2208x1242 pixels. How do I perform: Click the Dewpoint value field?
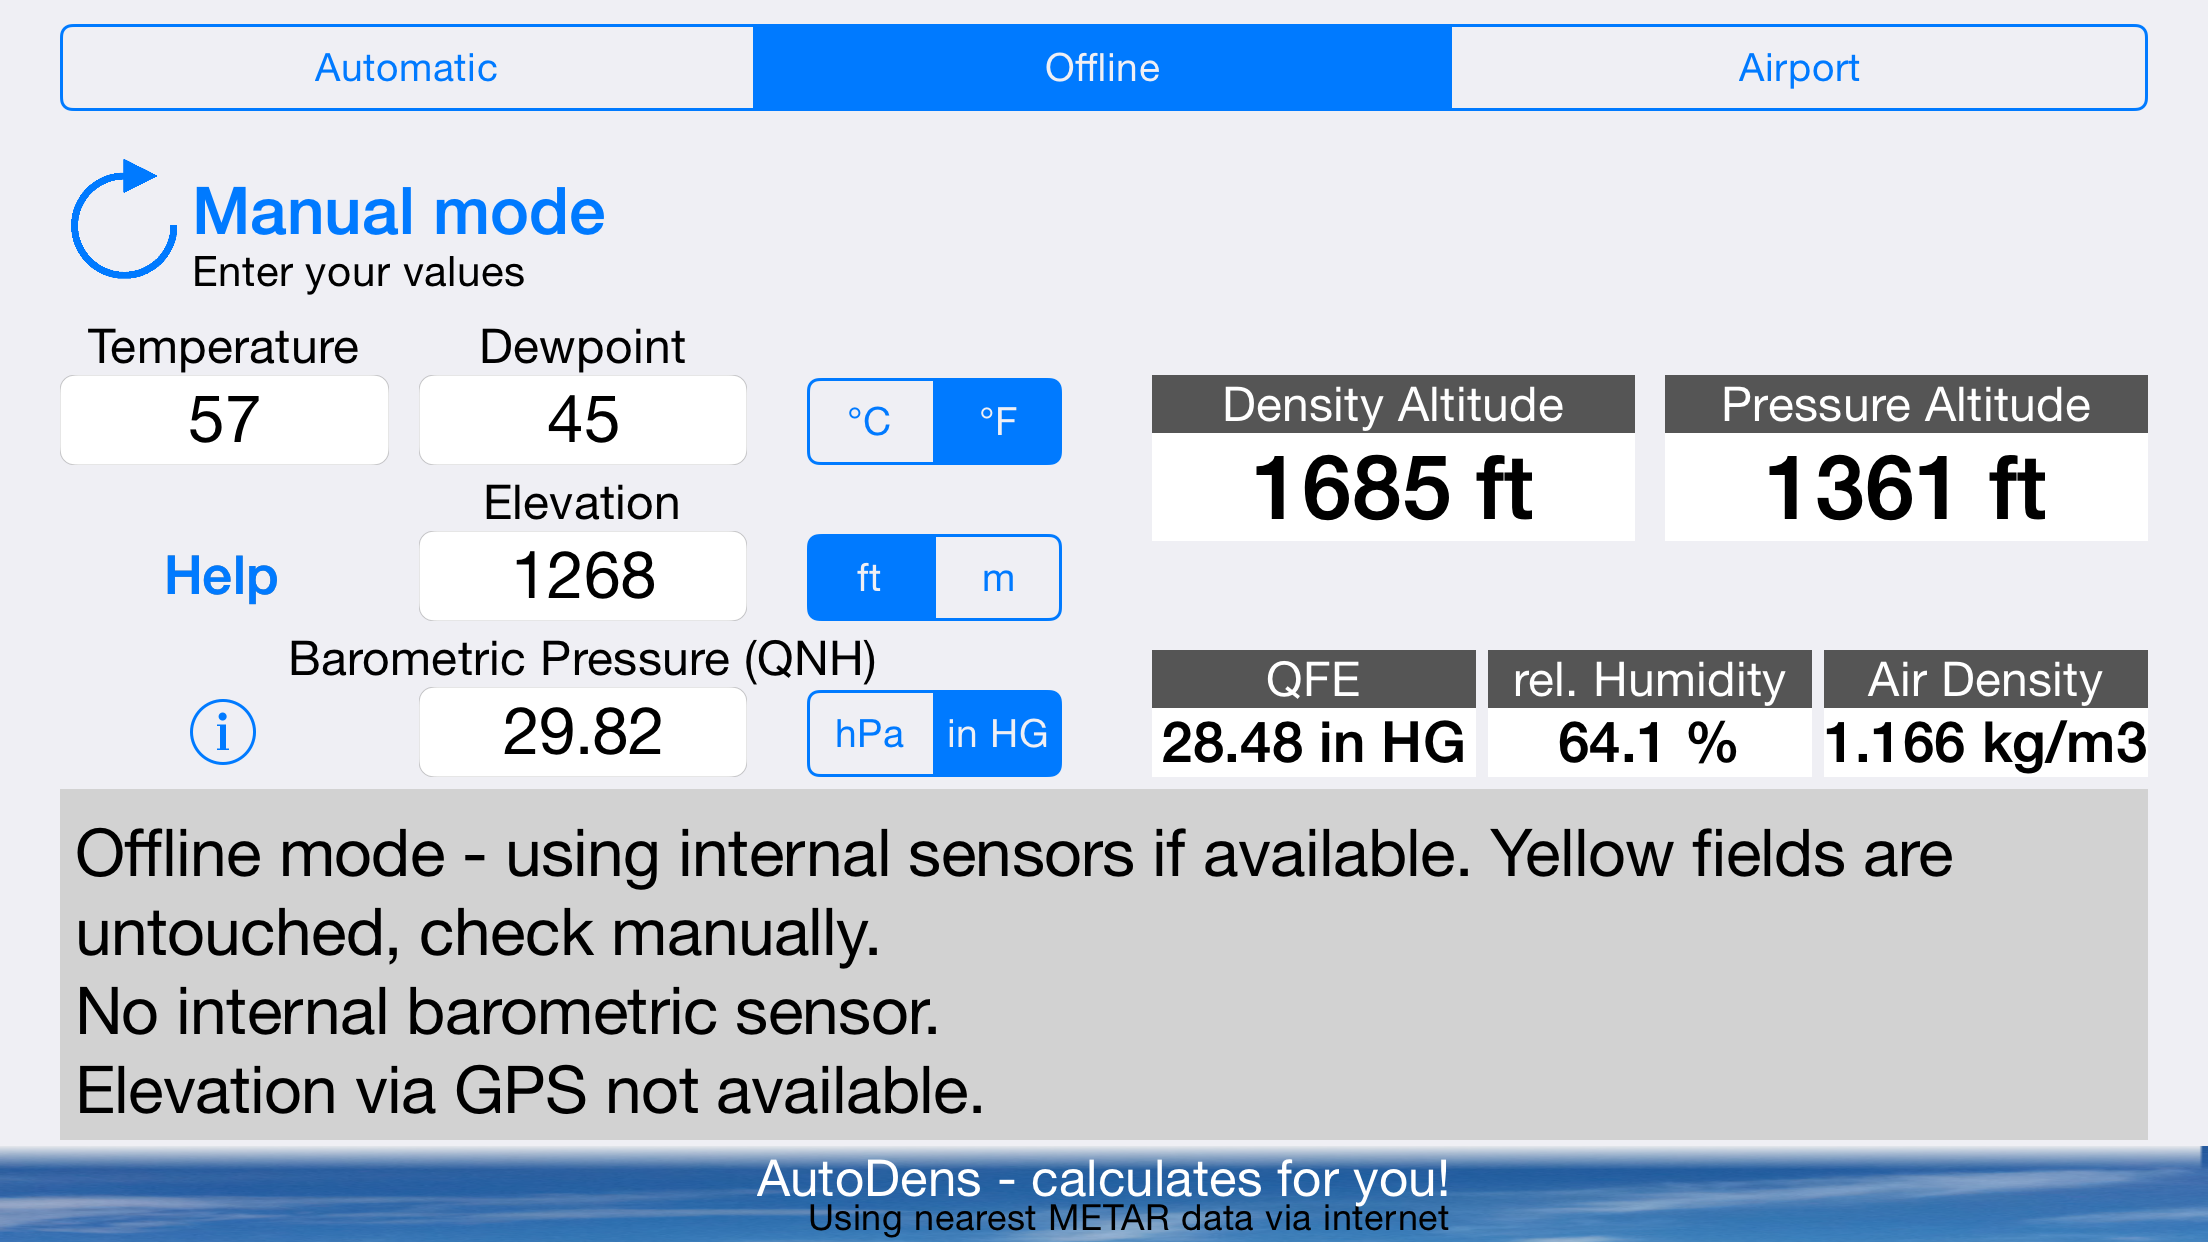pos(582,420)
